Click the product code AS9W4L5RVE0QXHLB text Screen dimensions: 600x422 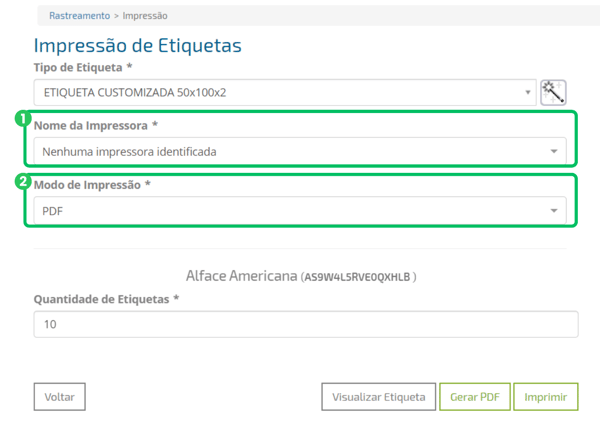357,277
